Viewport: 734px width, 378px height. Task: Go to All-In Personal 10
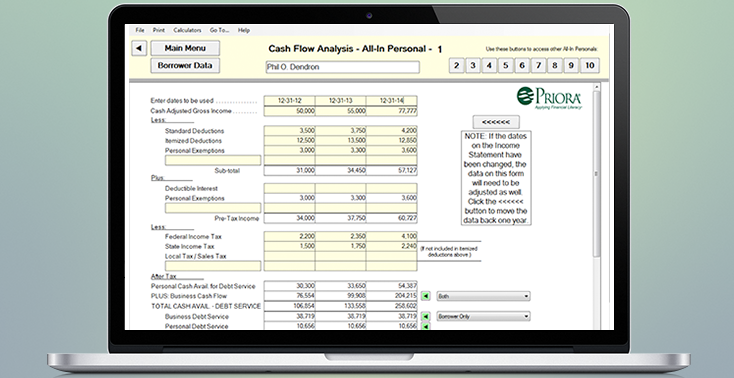coord(590,66)
